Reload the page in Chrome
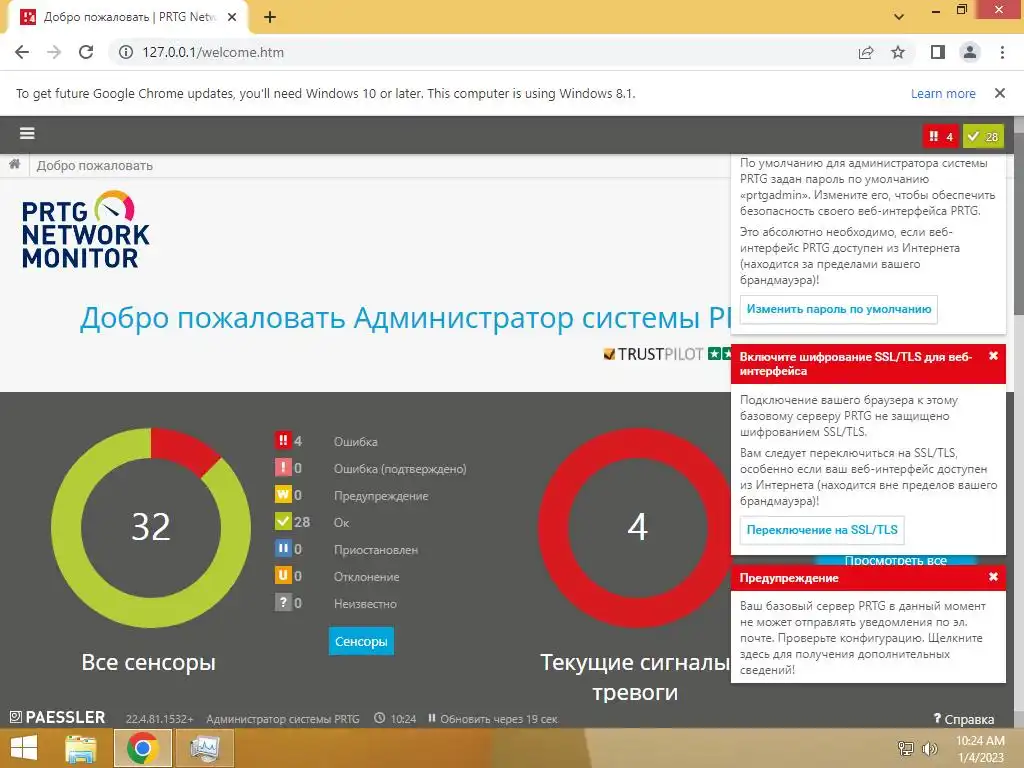 tap(86, 52)
